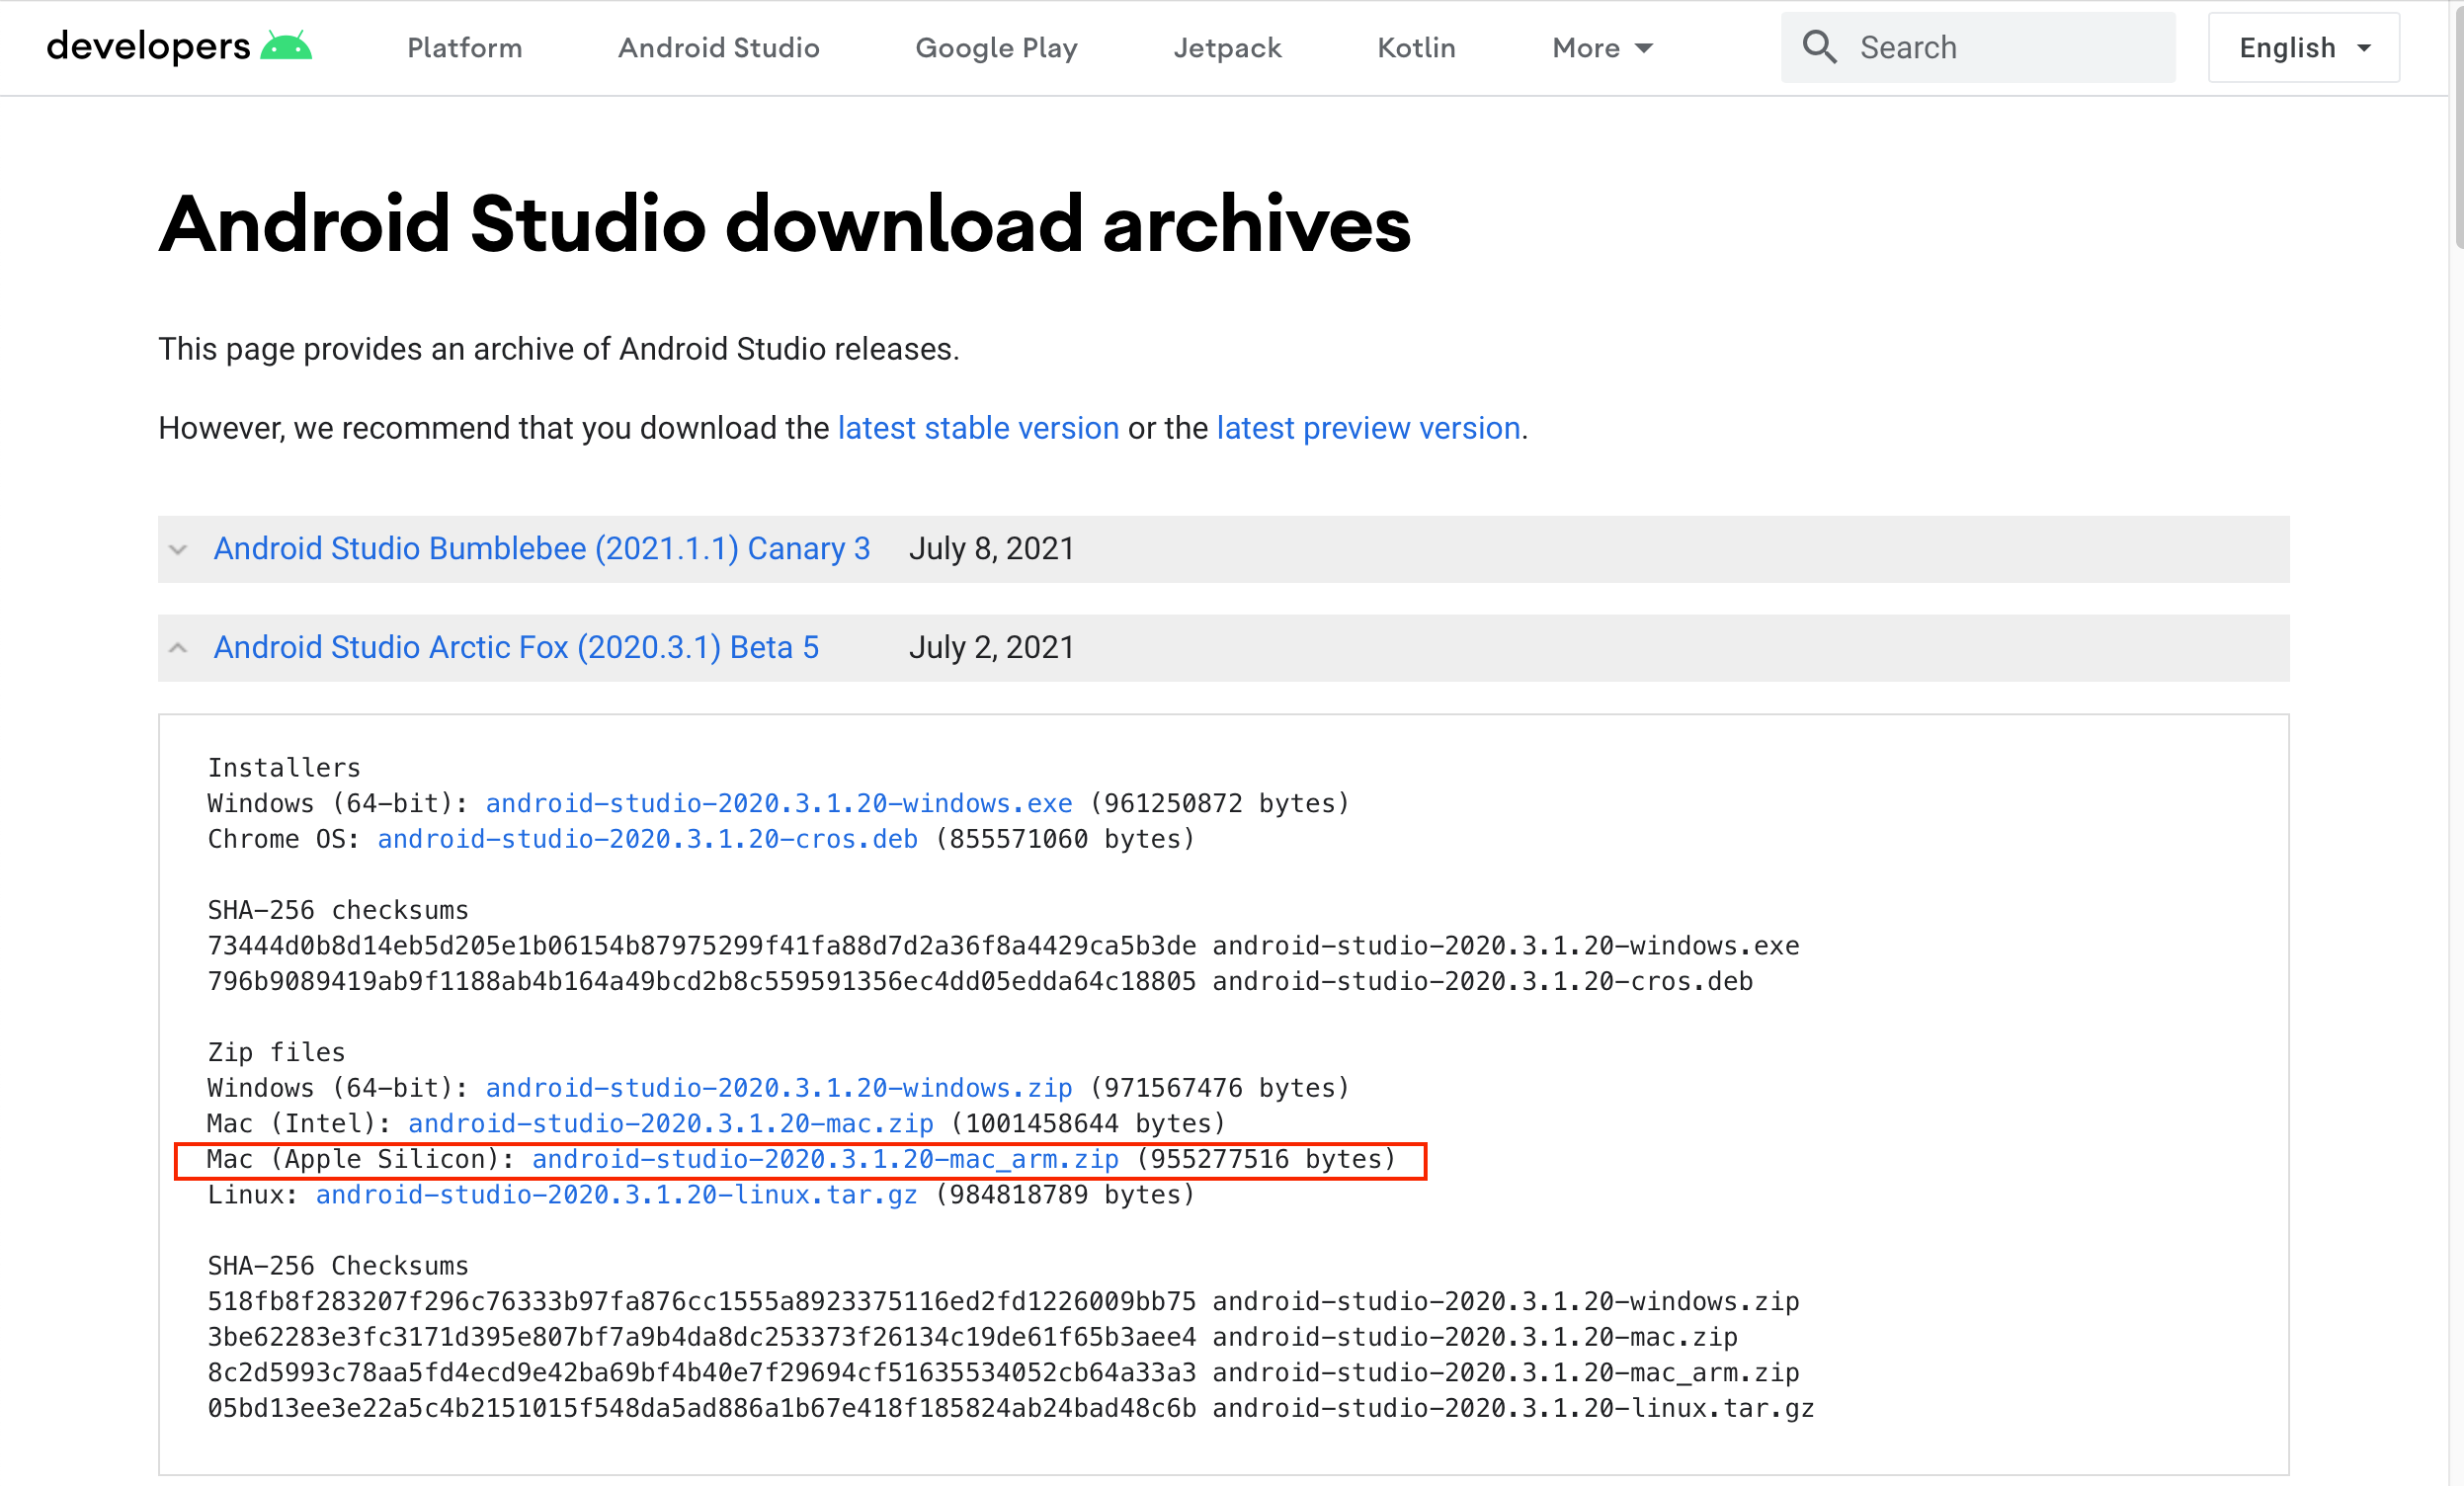Click the windows.zip SHA-256 checksum line
This screenshot has height=1486, width=2464.
tap(1003, 1301)
